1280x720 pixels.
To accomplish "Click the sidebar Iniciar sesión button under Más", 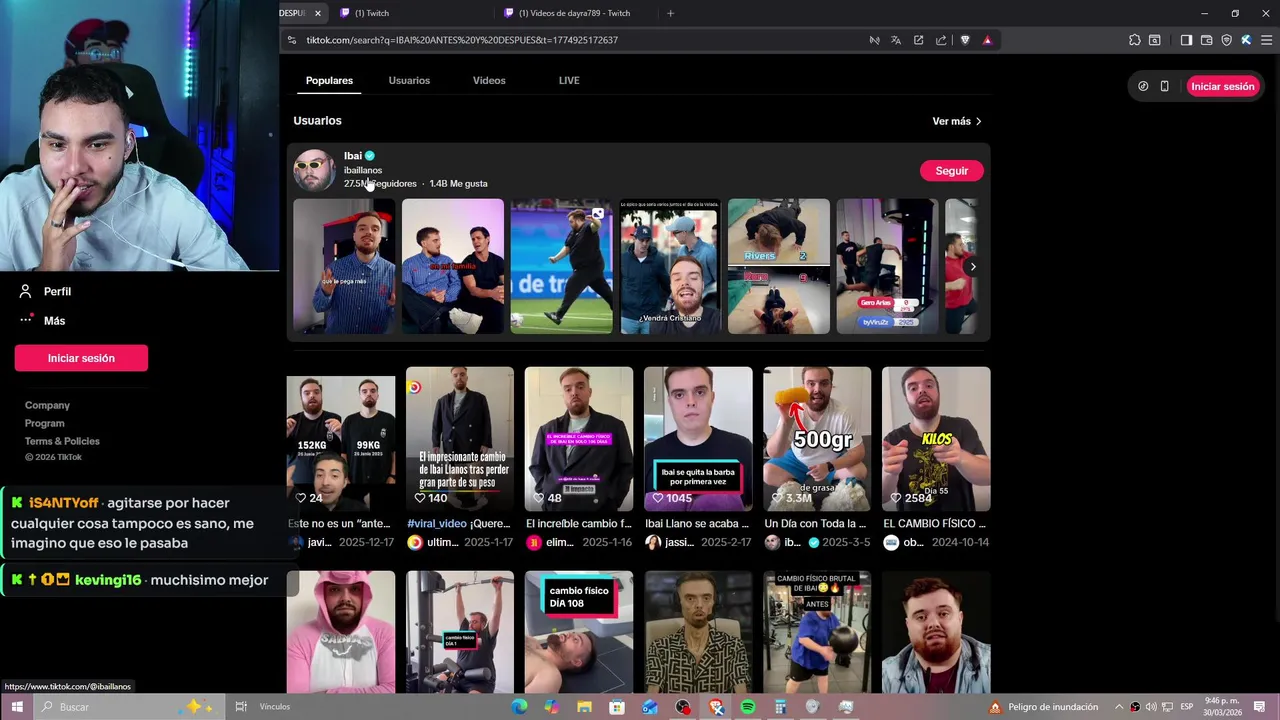I will (x=81, y=358).
